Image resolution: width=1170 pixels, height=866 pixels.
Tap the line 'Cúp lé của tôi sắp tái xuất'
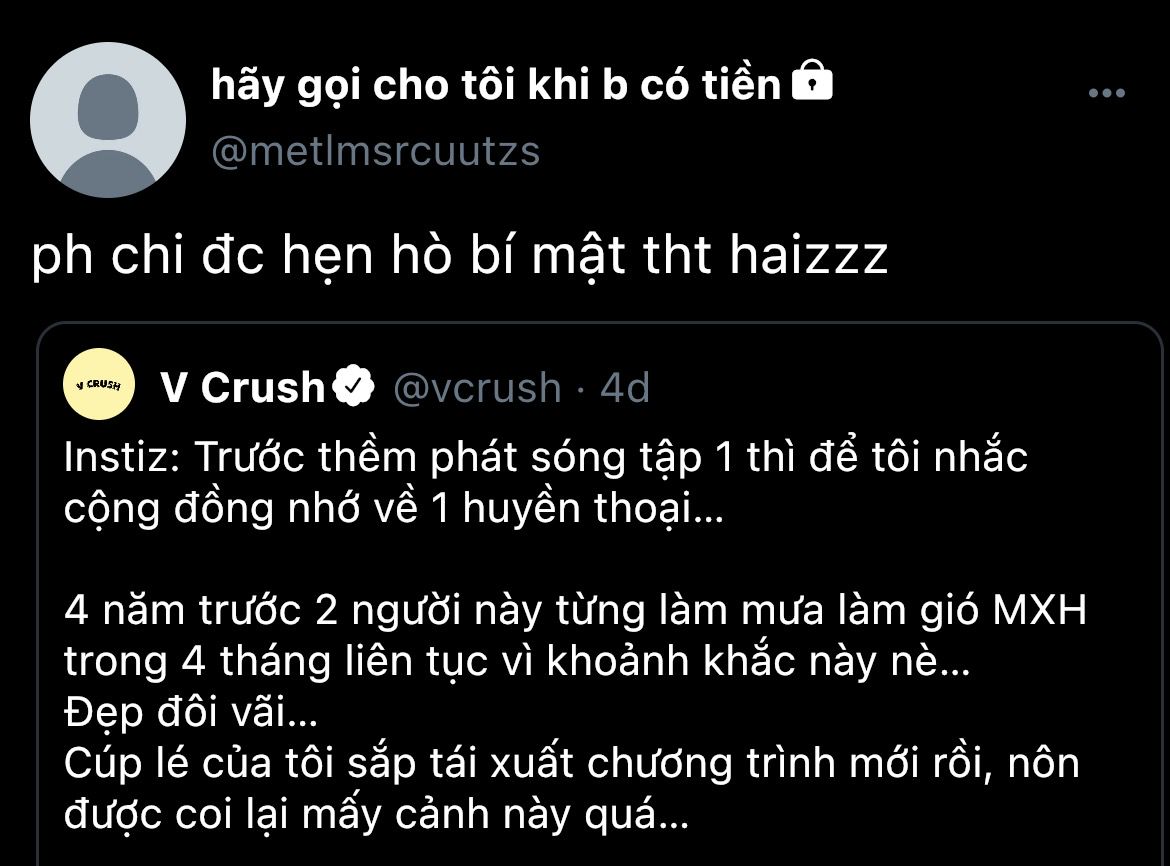572,764
